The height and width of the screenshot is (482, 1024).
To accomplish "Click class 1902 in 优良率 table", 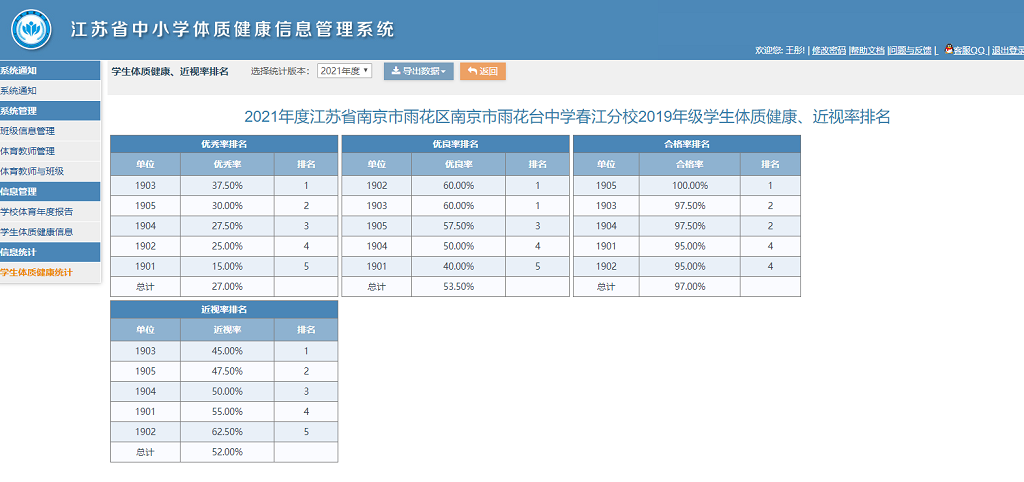I will click(377, 185).
